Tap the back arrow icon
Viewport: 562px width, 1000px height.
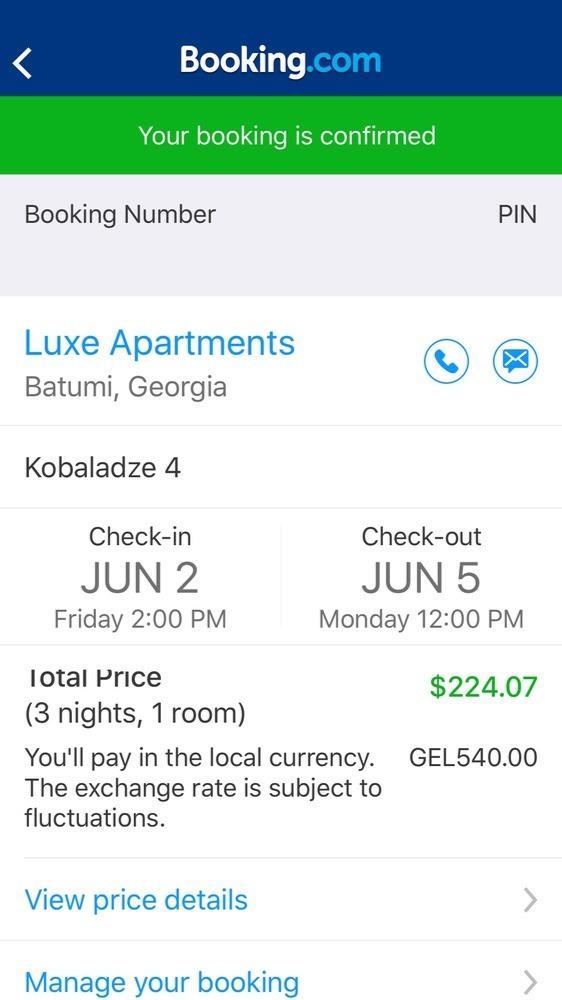[x=22, y=63]
